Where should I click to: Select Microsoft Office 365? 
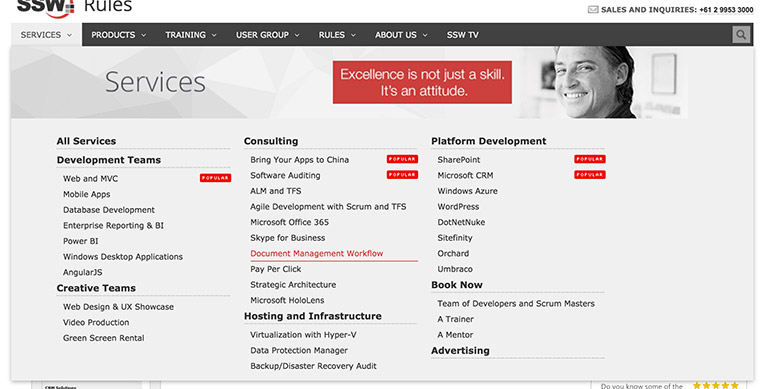point(289,222)
